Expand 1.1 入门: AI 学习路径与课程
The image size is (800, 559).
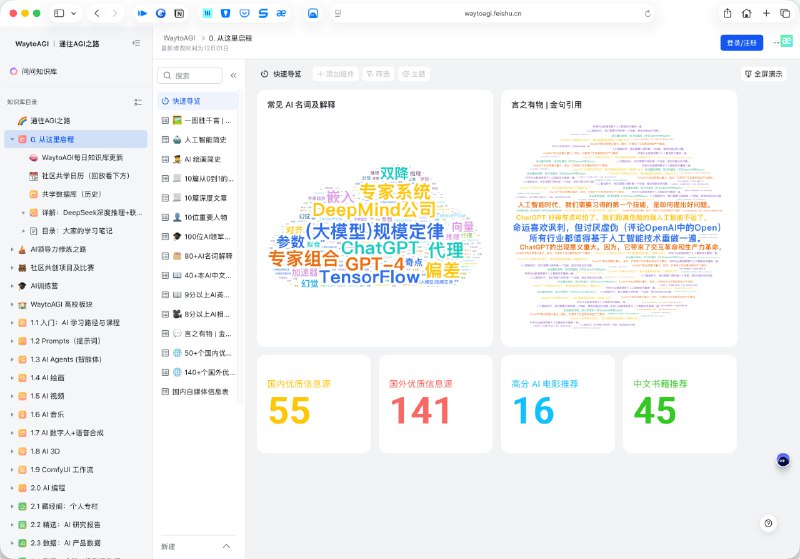pyautogui.click(x=12, y=323)
